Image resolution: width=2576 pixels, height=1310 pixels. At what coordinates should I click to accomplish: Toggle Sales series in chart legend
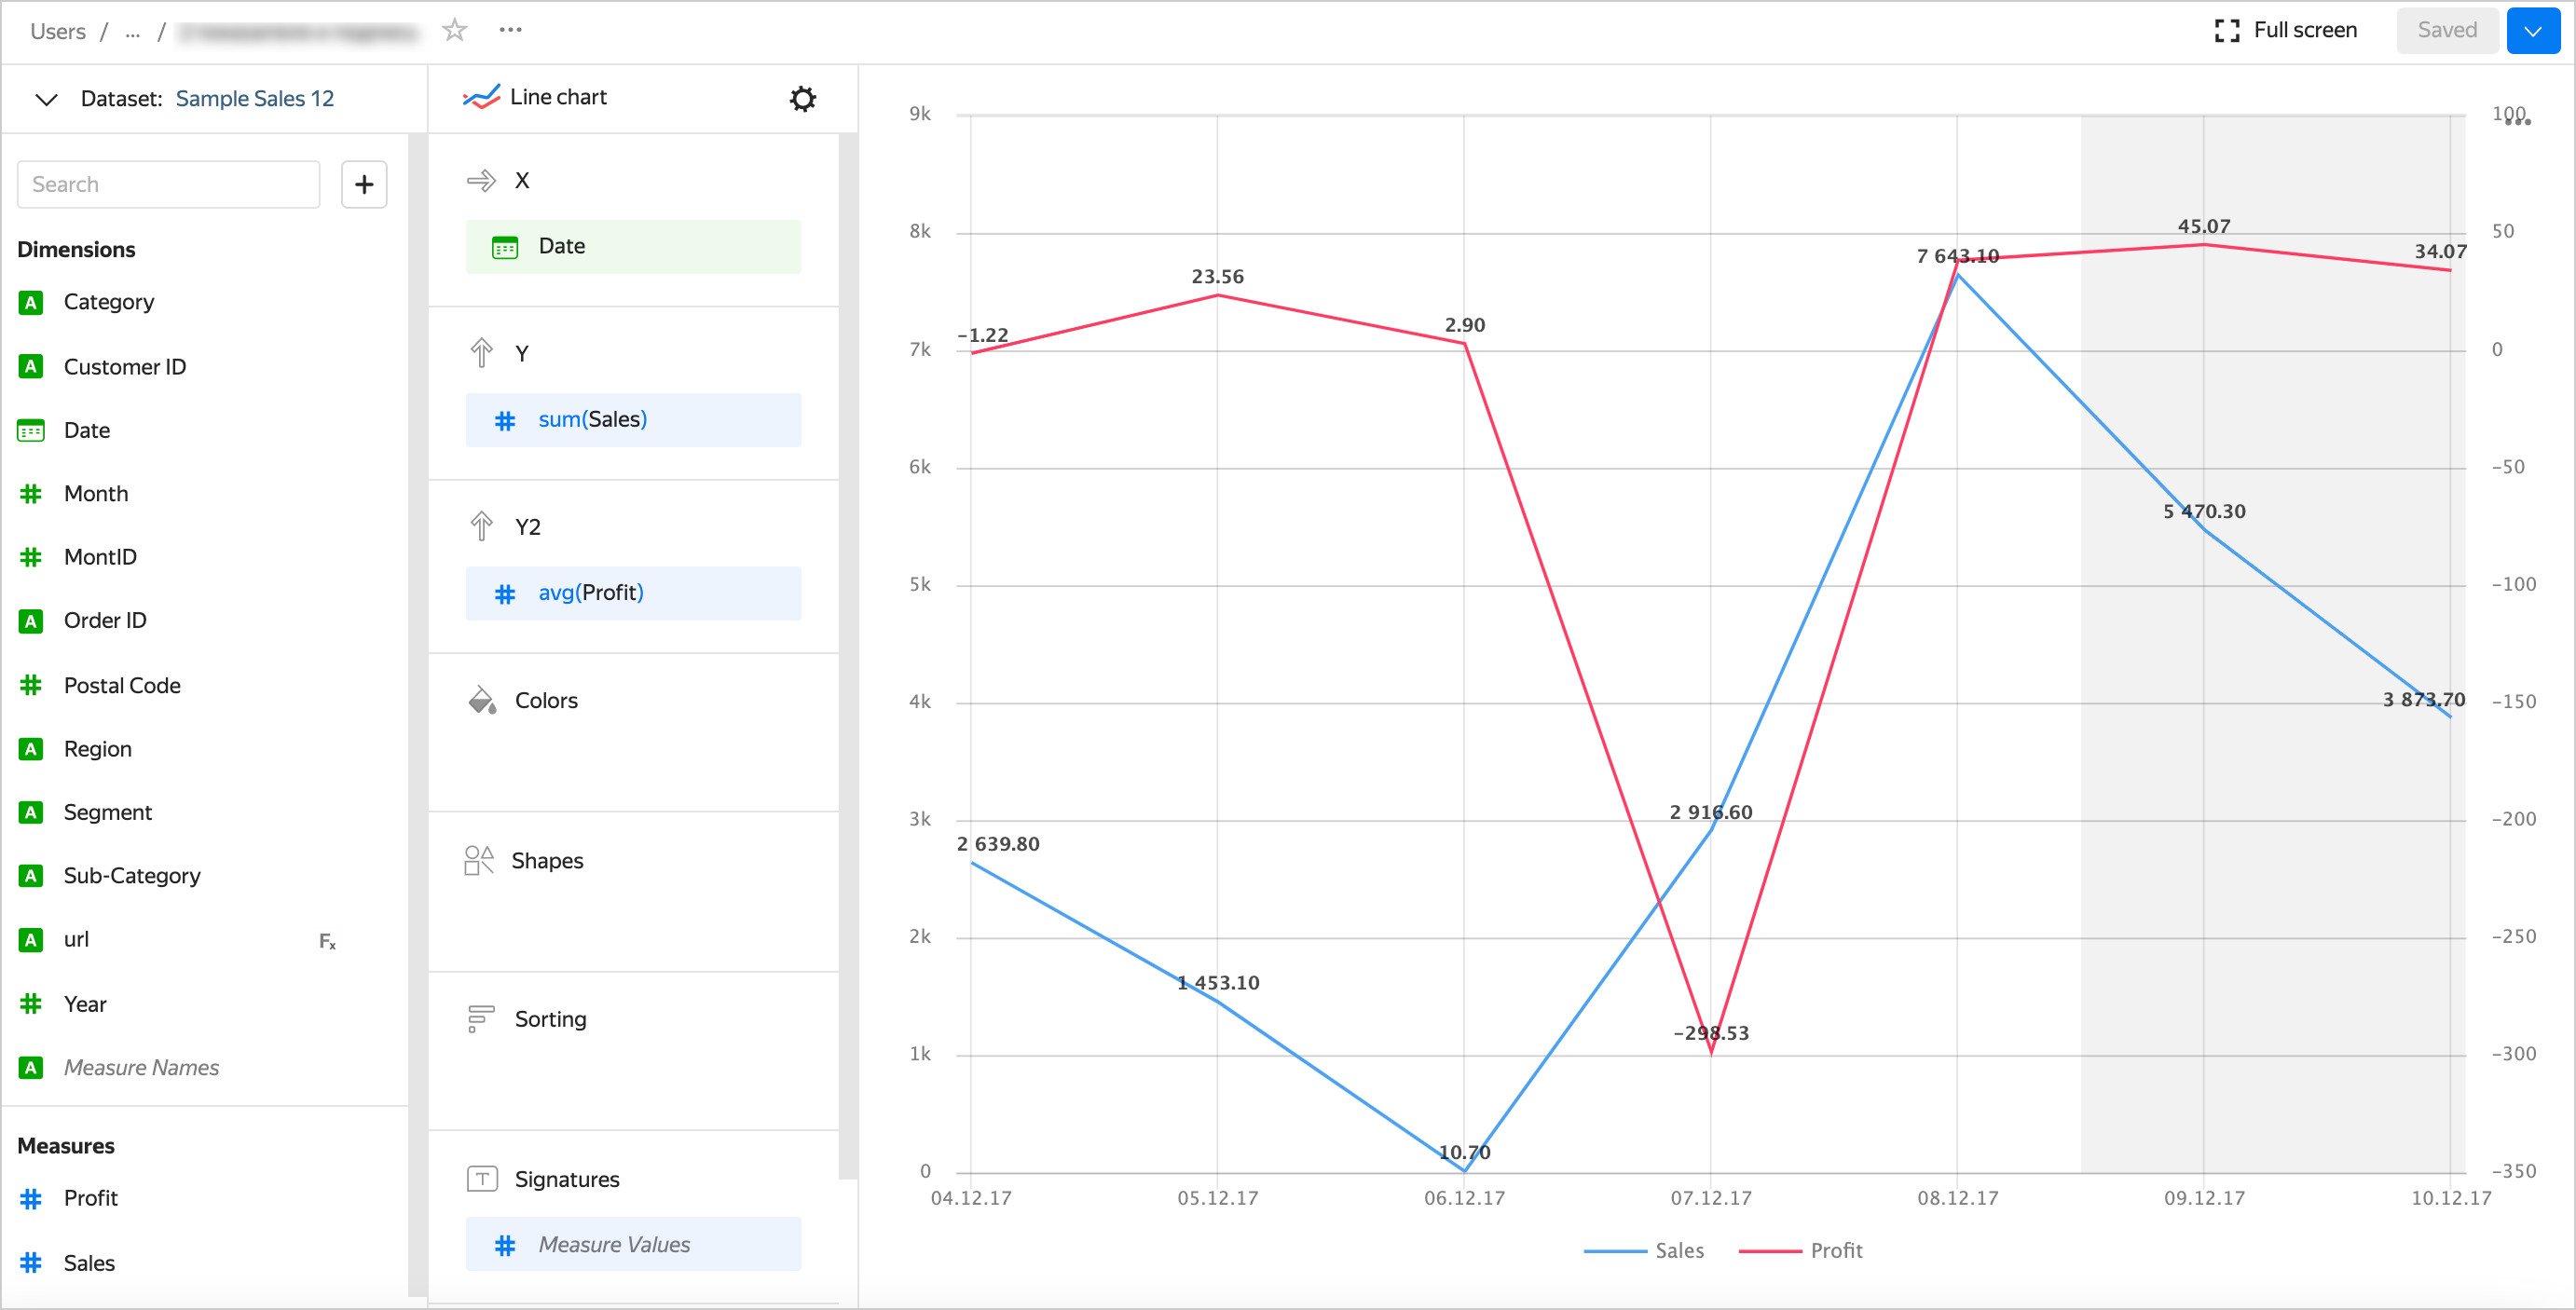pyautogui.click(x=1645, y=1250)
